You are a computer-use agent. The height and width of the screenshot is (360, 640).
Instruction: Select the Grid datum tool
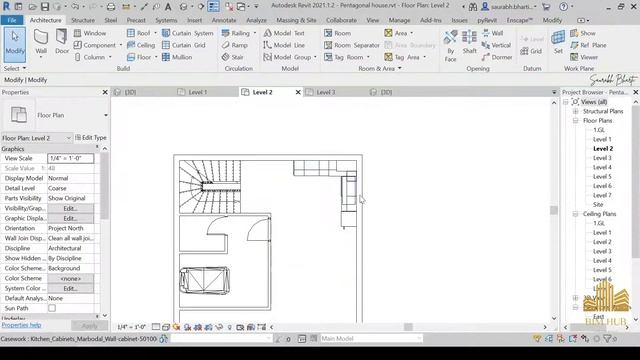tap(531, 51)
